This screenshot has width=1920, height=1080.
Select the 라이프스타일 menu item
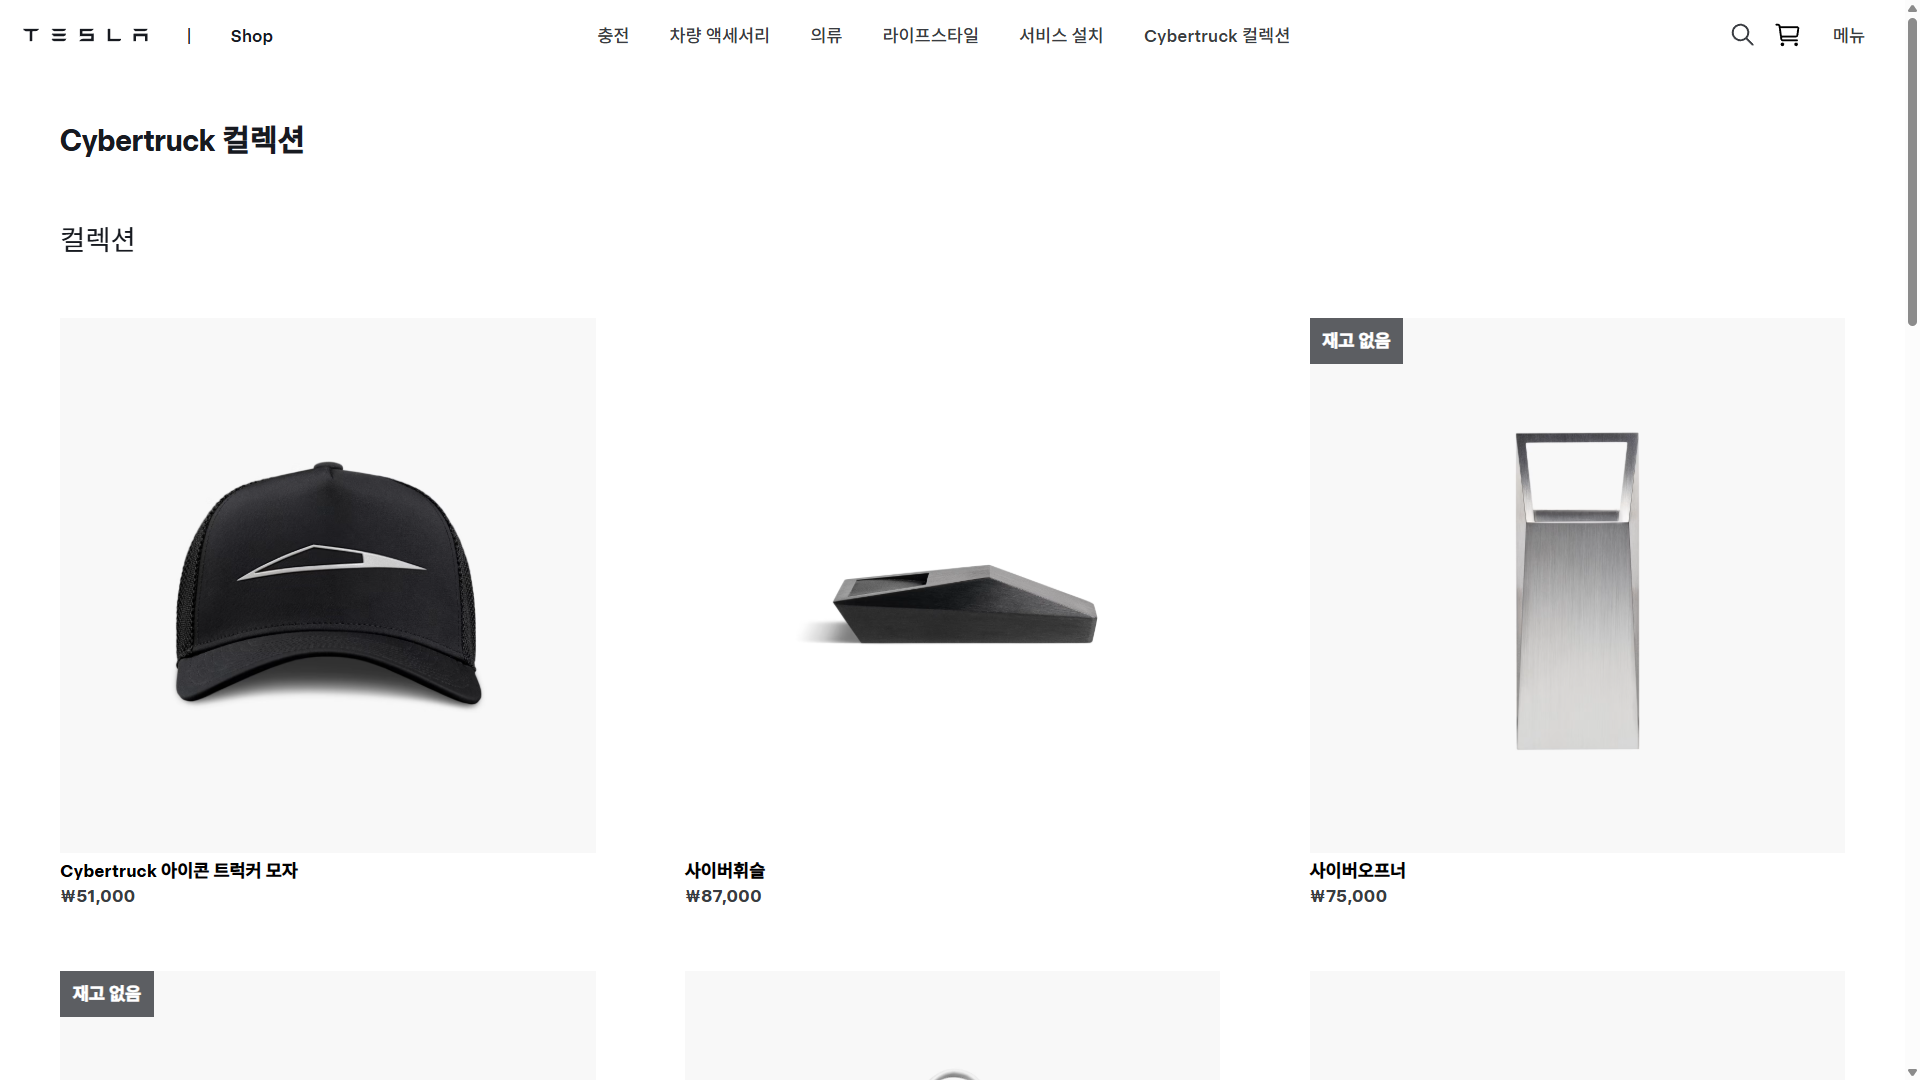(930, 35)
